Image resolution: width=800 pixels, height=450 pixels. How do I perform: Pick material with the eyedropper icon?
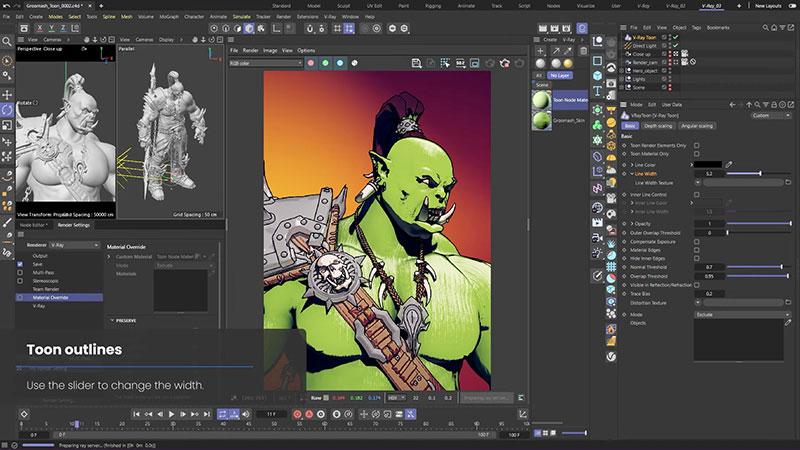(x=567, y=51)
